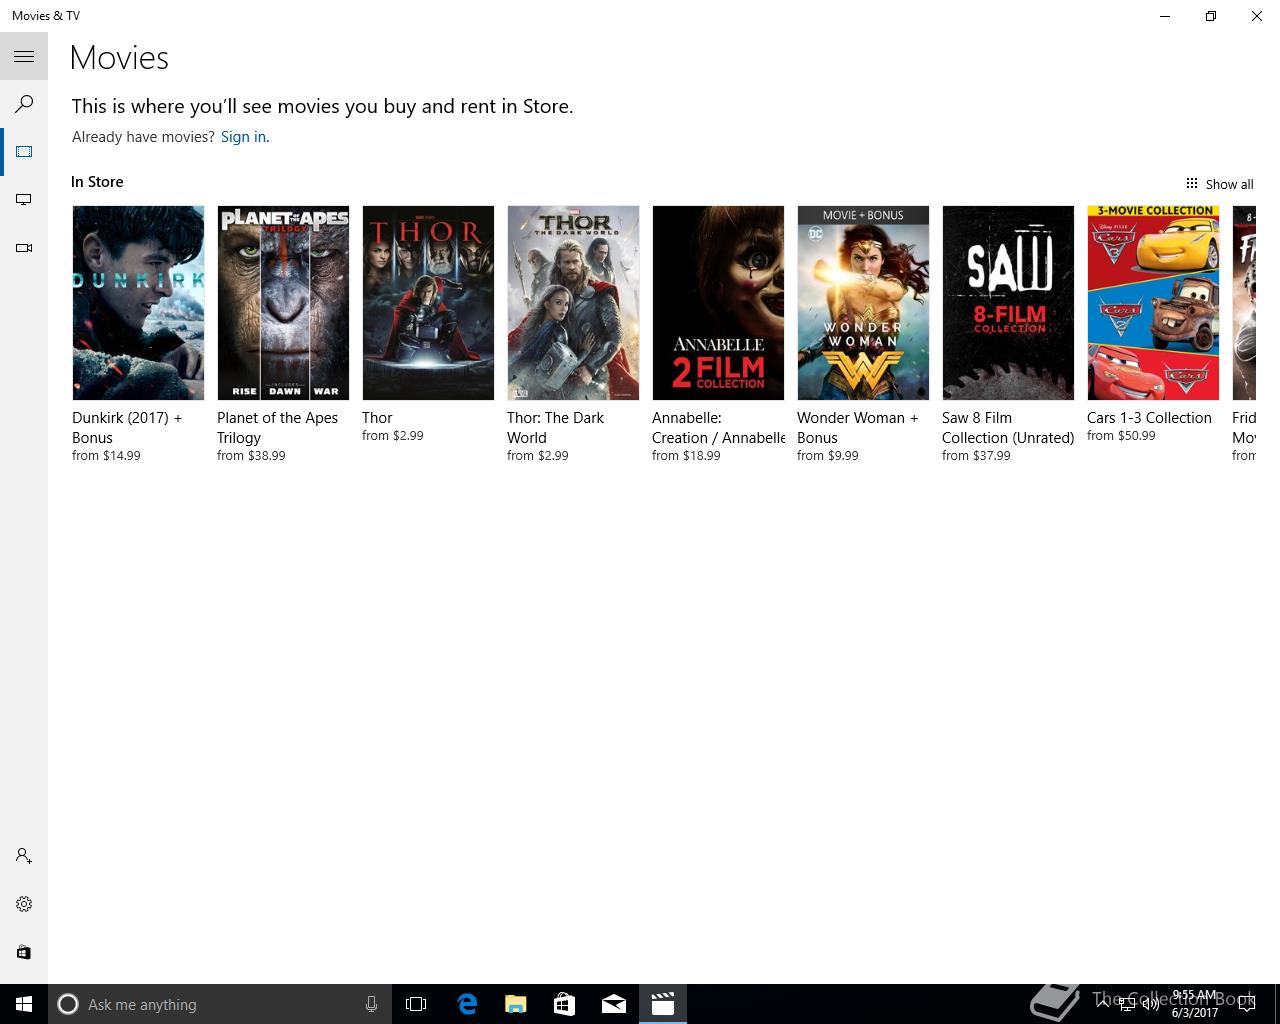The width and height of the screenshot is (1280, 1024).
Task: Click the Cortana microphone icon
Action: coord(371,1004)
